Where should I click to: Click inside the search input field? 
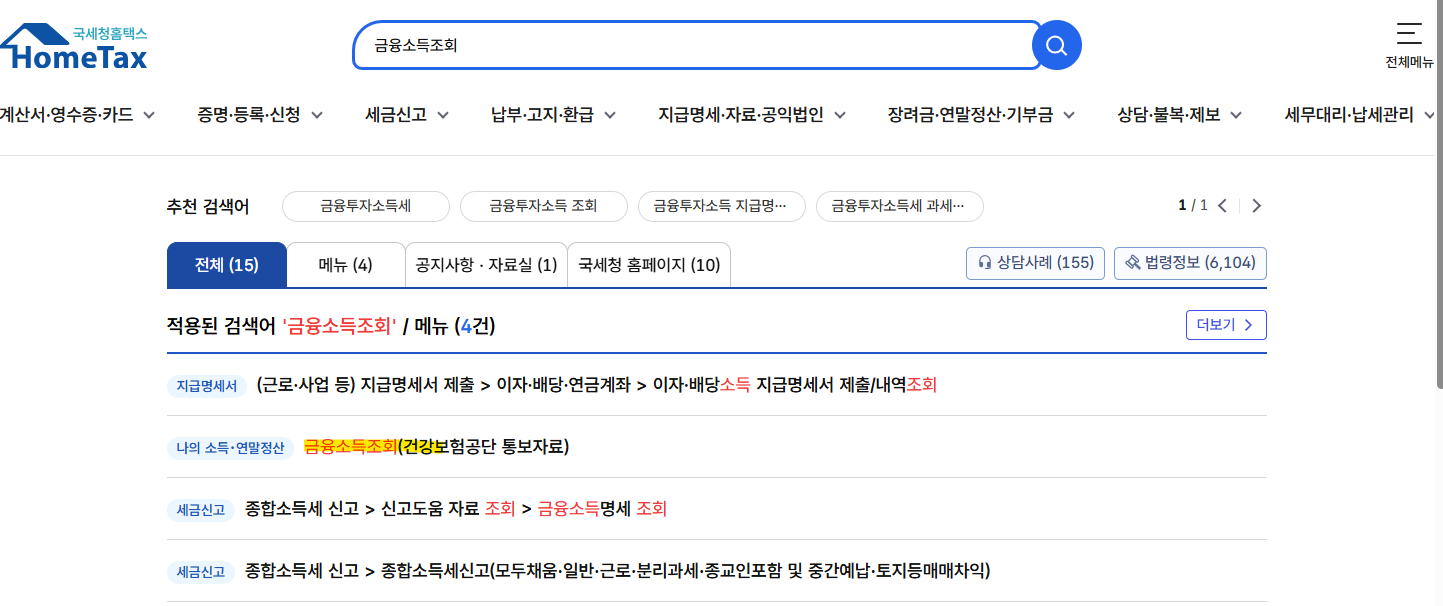click(690, 44)
